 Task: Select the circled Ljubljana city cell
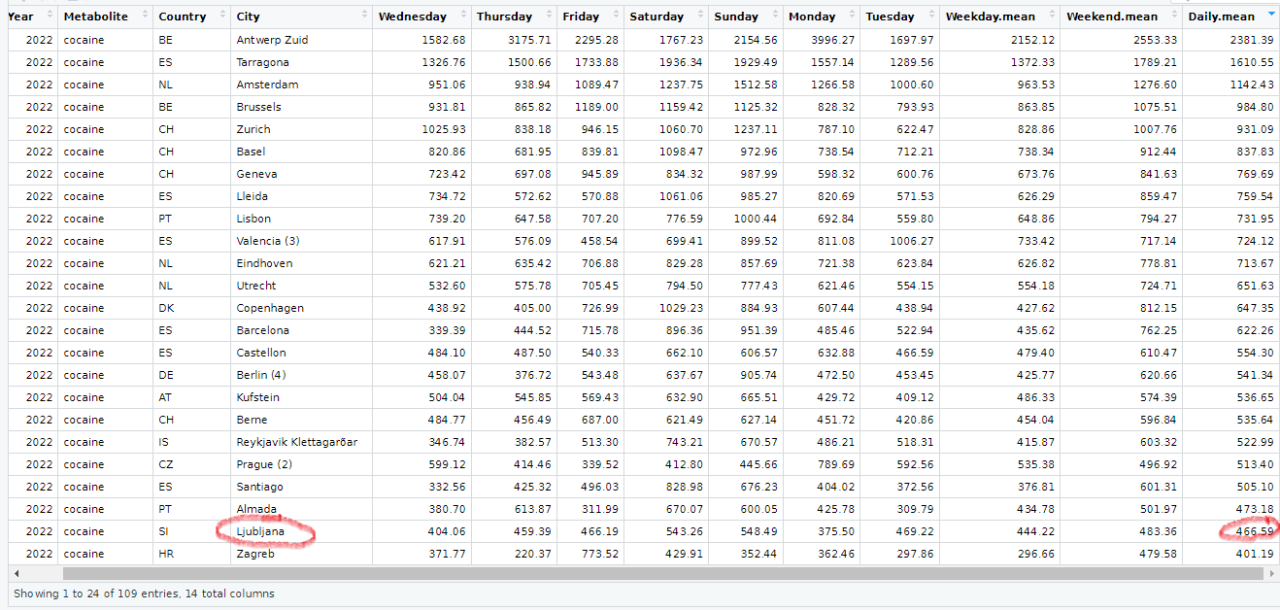click(261, 532)
